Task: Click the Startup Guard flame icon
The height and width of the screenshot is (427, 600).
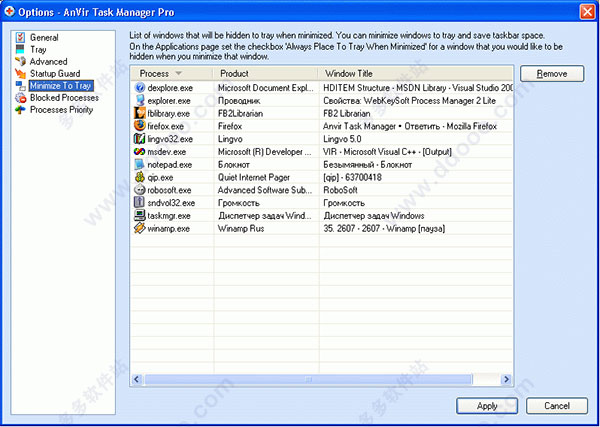Action: click(x=21, y=73)
